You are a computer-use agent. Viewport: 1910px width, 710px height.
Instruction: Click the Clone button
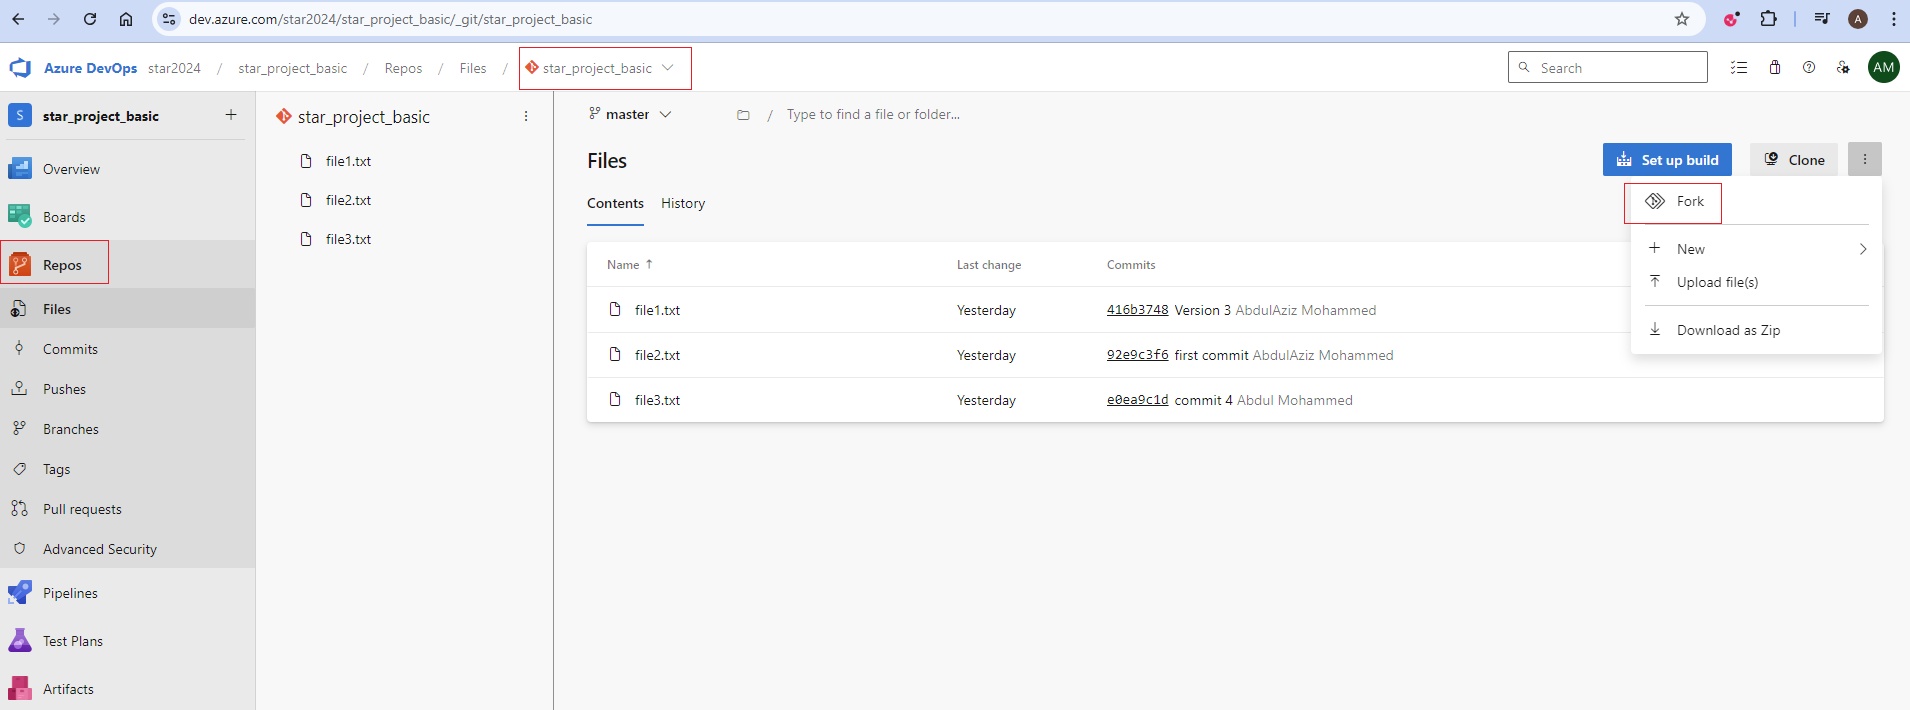1794,160
